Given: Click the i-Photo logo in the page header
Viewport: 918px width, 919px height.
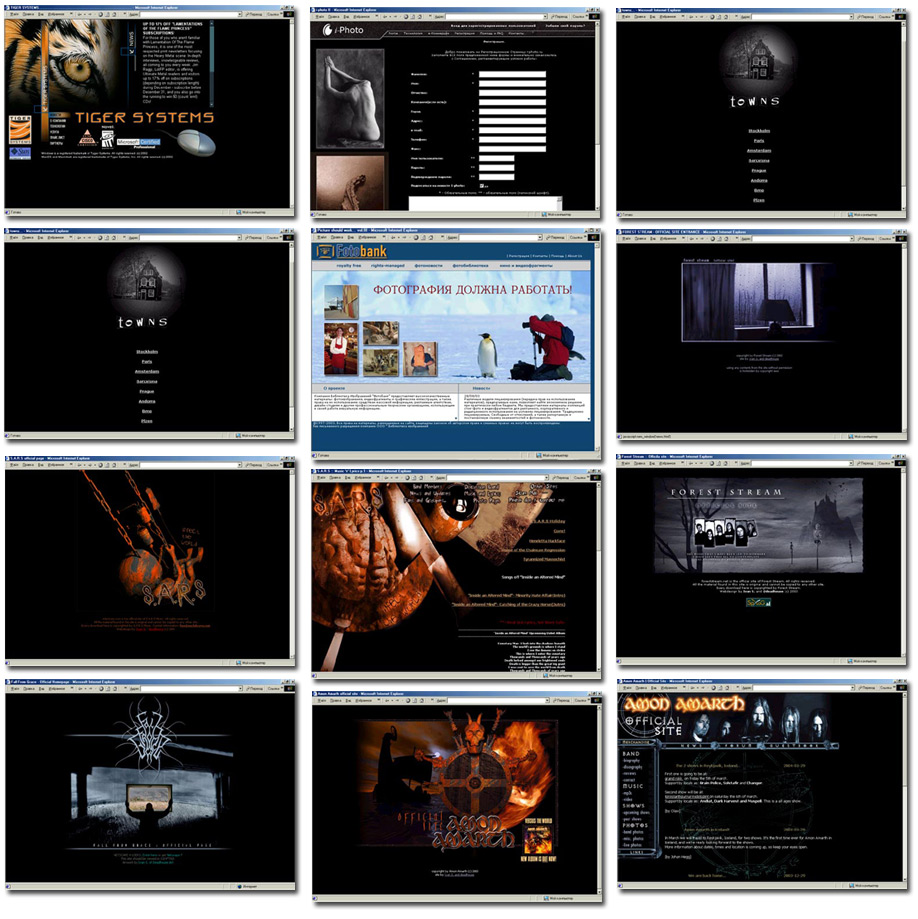Looking at the screenshot, I should [344, 30].
